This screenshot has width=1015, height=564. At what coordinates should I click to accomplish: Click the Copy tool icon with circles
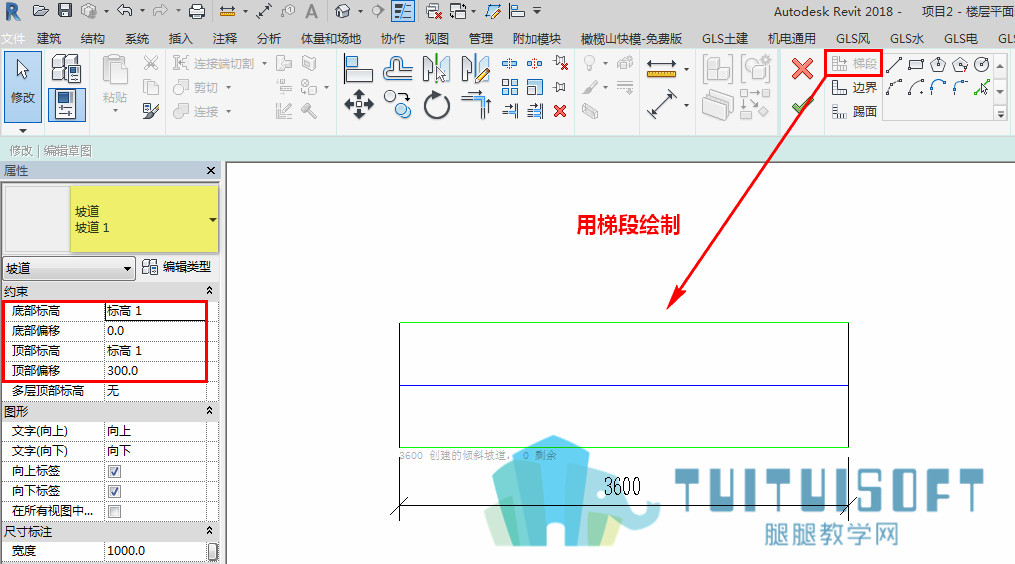(x=397, y=104)
